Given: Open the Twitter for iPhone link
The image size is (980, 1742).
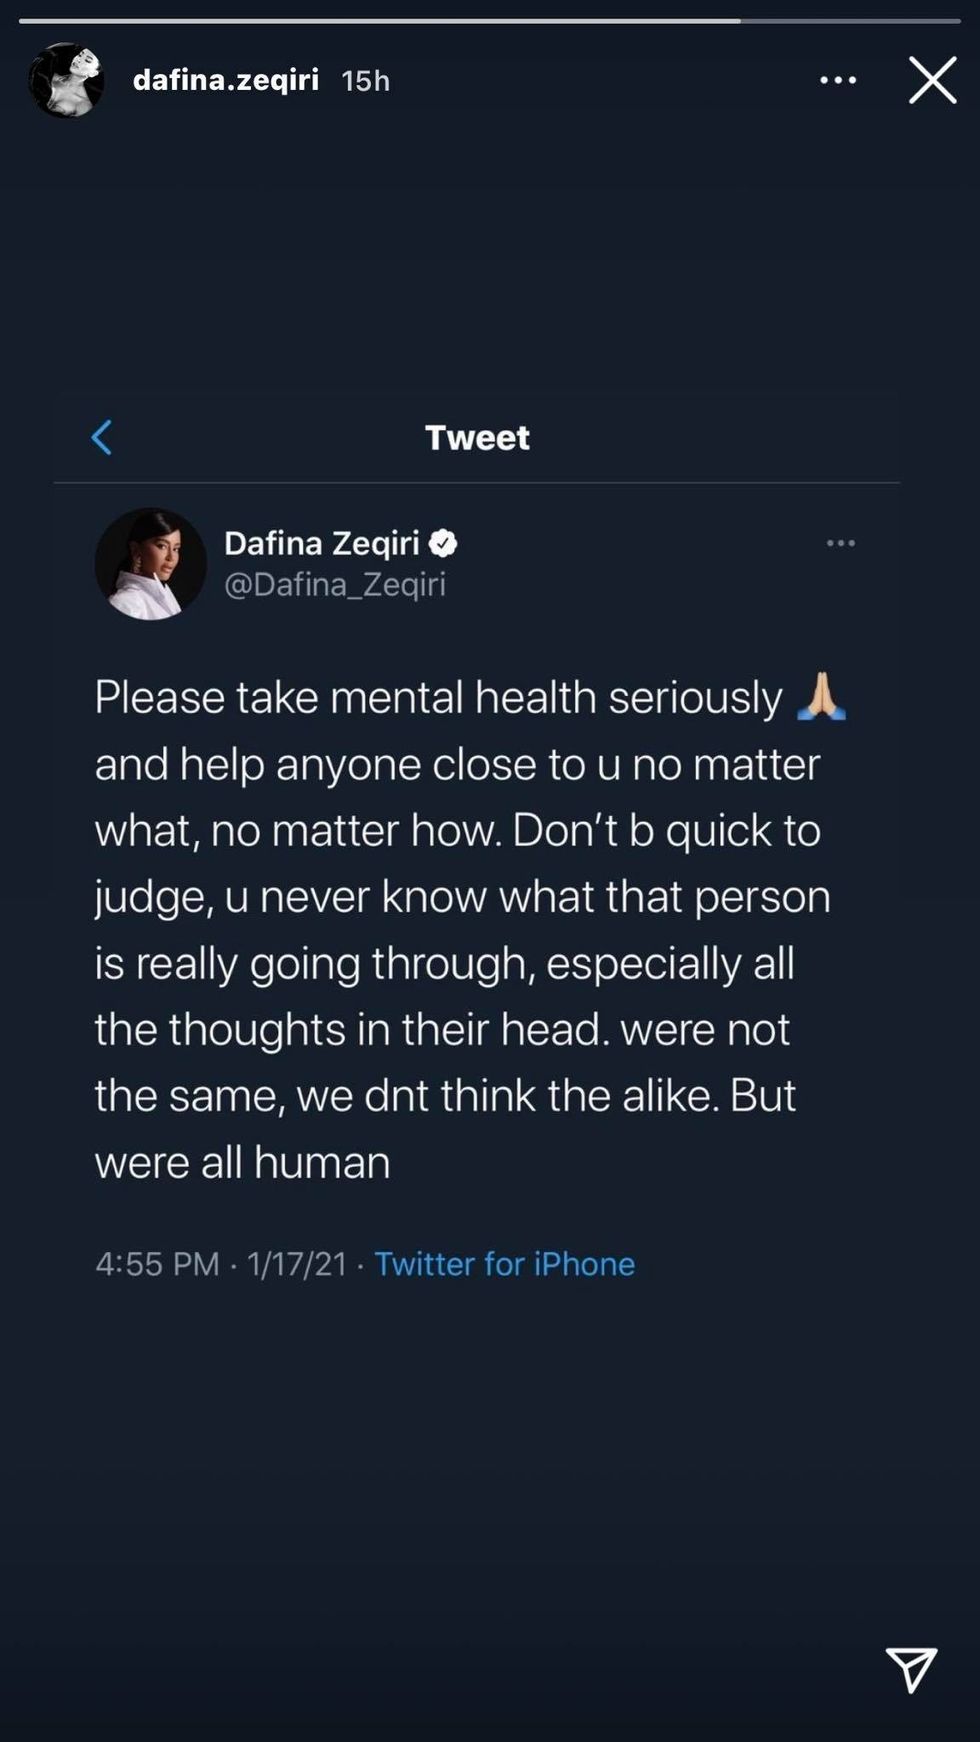Looking at the screenshot, I should coord(504,1264).
